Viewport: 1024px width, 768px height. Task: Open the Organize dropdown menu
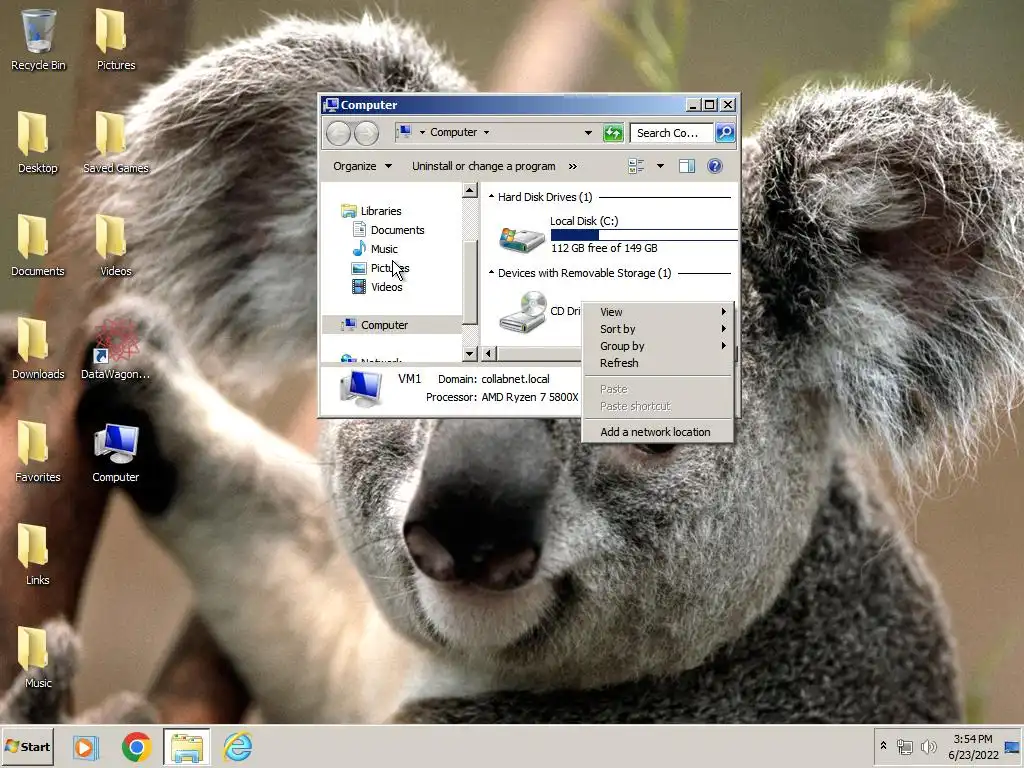[x=362, y=167]
